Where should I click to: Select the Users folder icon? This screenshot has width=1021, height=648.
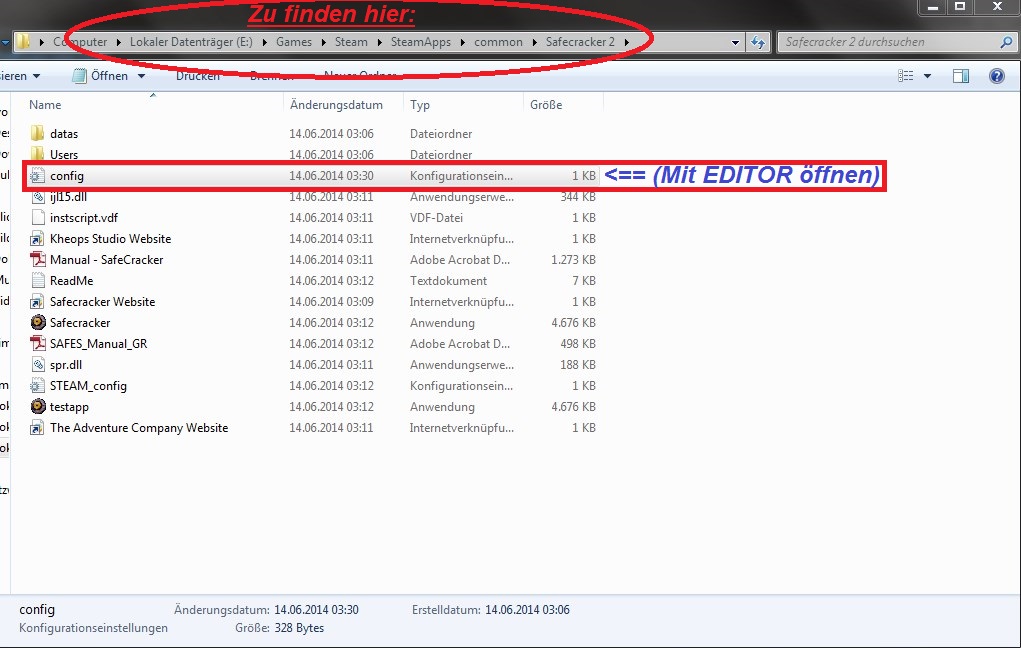[x=38, y=154]
